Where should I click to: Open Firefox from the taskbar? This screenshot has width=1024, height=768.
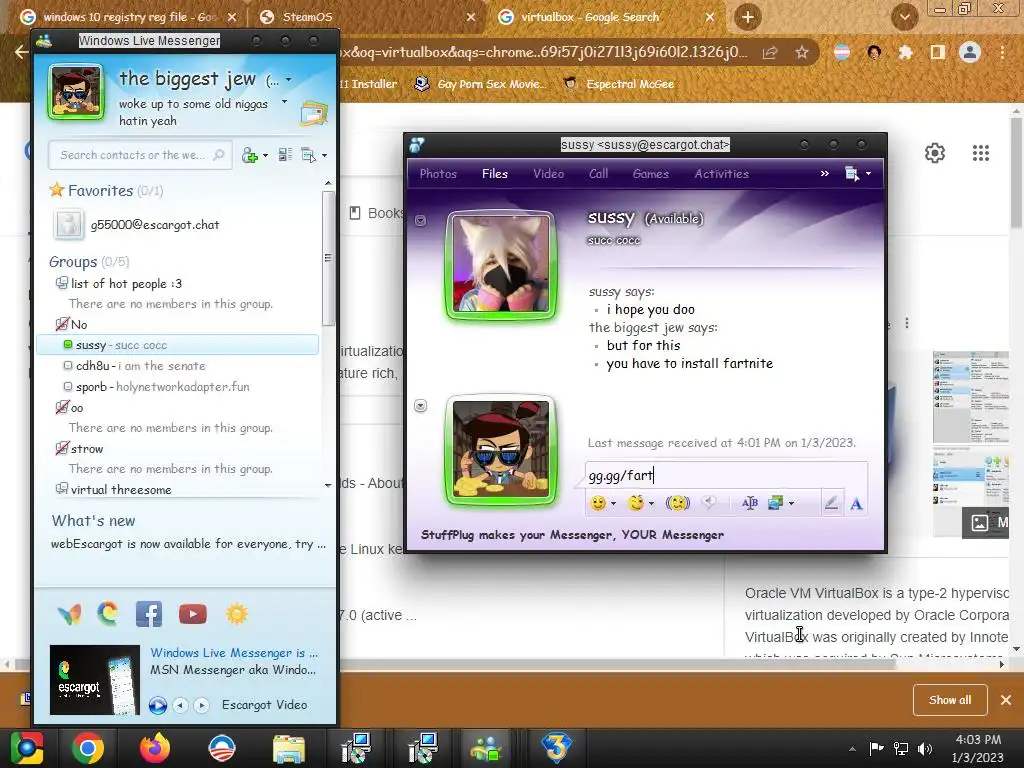tap(155, 748)
